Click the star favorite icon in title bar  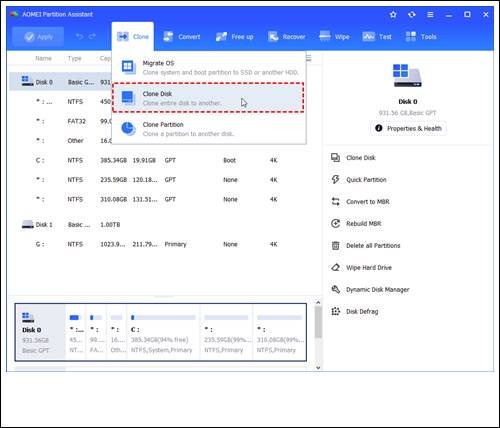[393, 14]
